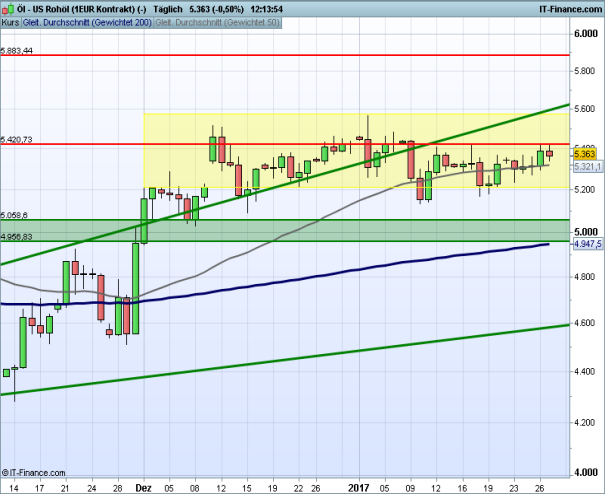Click date label 24 on the axis
The height and width of the screenshot is (494, 605).
92,489
